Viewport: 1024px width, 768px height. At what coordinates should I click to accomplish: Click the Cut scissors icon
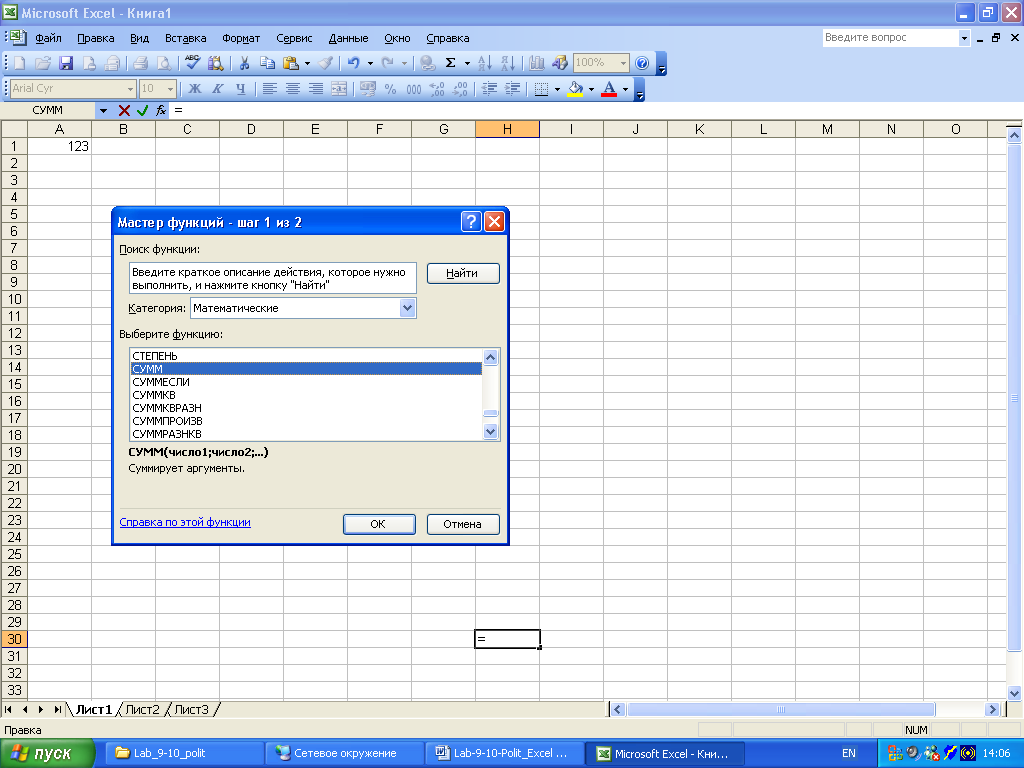244,63
